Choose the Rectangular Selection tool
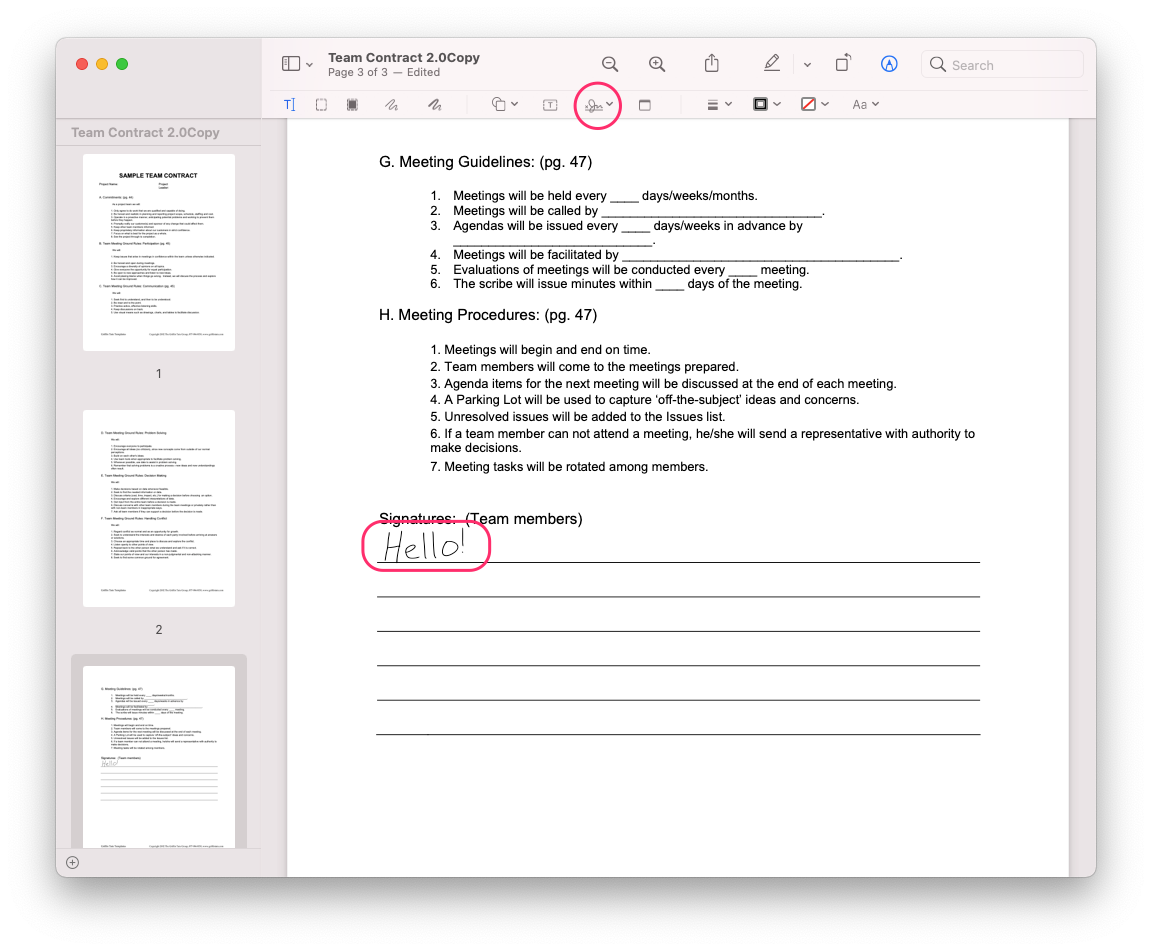This screenshot has width=1152, height=951. pos(321,104)
